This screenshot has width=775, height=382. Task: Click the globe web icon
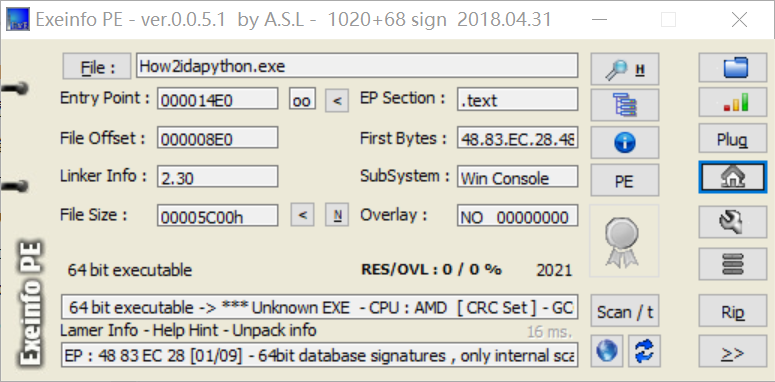tap(607, 351)
